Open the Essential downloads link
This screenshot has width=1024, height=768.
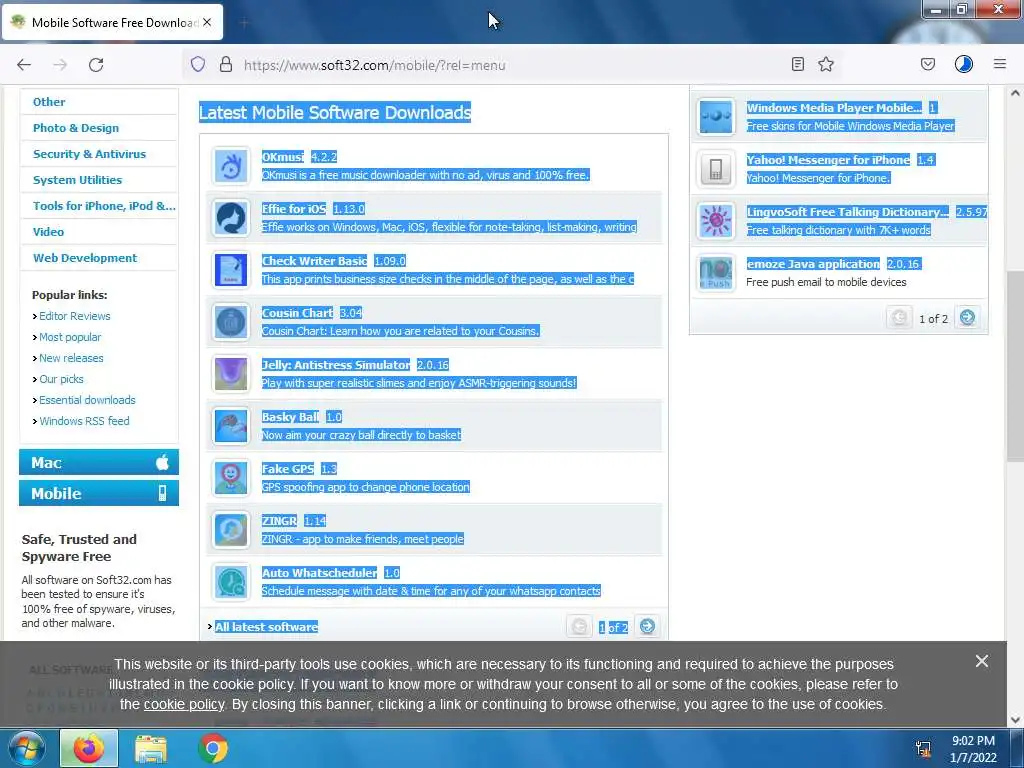pyautogui.click(x=88, y=400)
